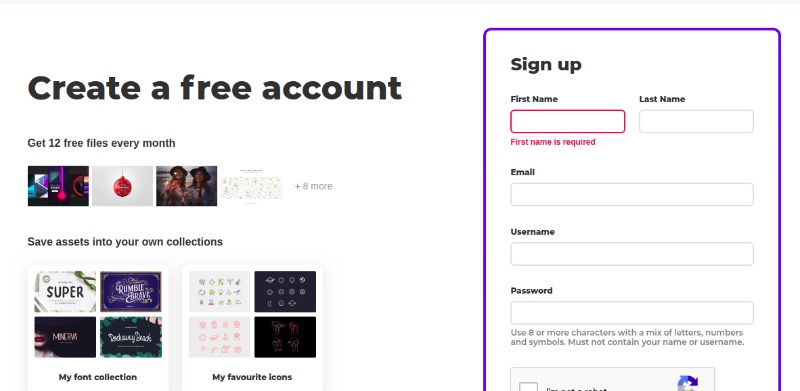Click the Username text field
The height and width of the screenshot is (391, 800).
632,254
